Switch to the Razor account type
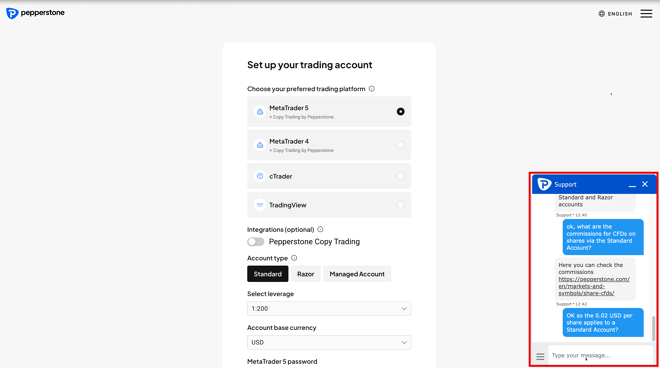Screen dimensions: 660x368 (x=306, y=274)
